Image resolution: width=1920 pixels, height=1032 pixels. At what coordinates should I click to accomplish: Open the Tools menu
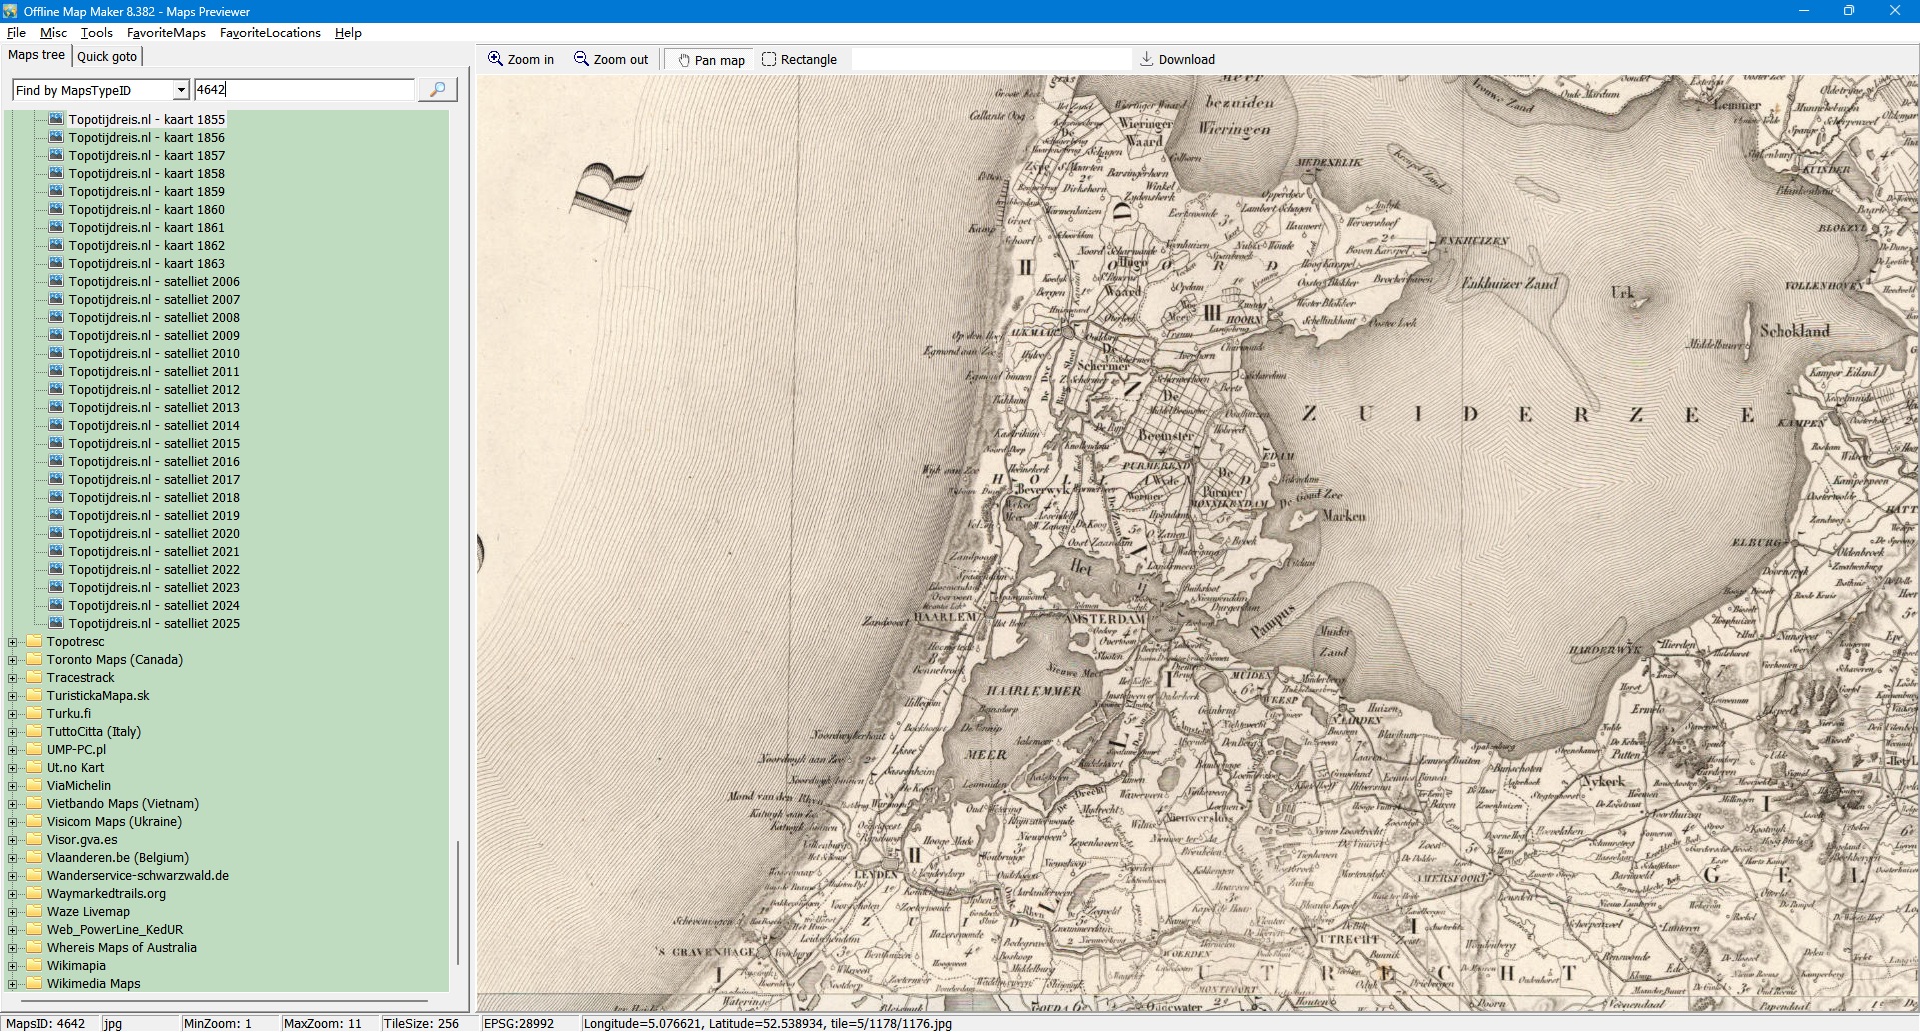click(96, 33)
